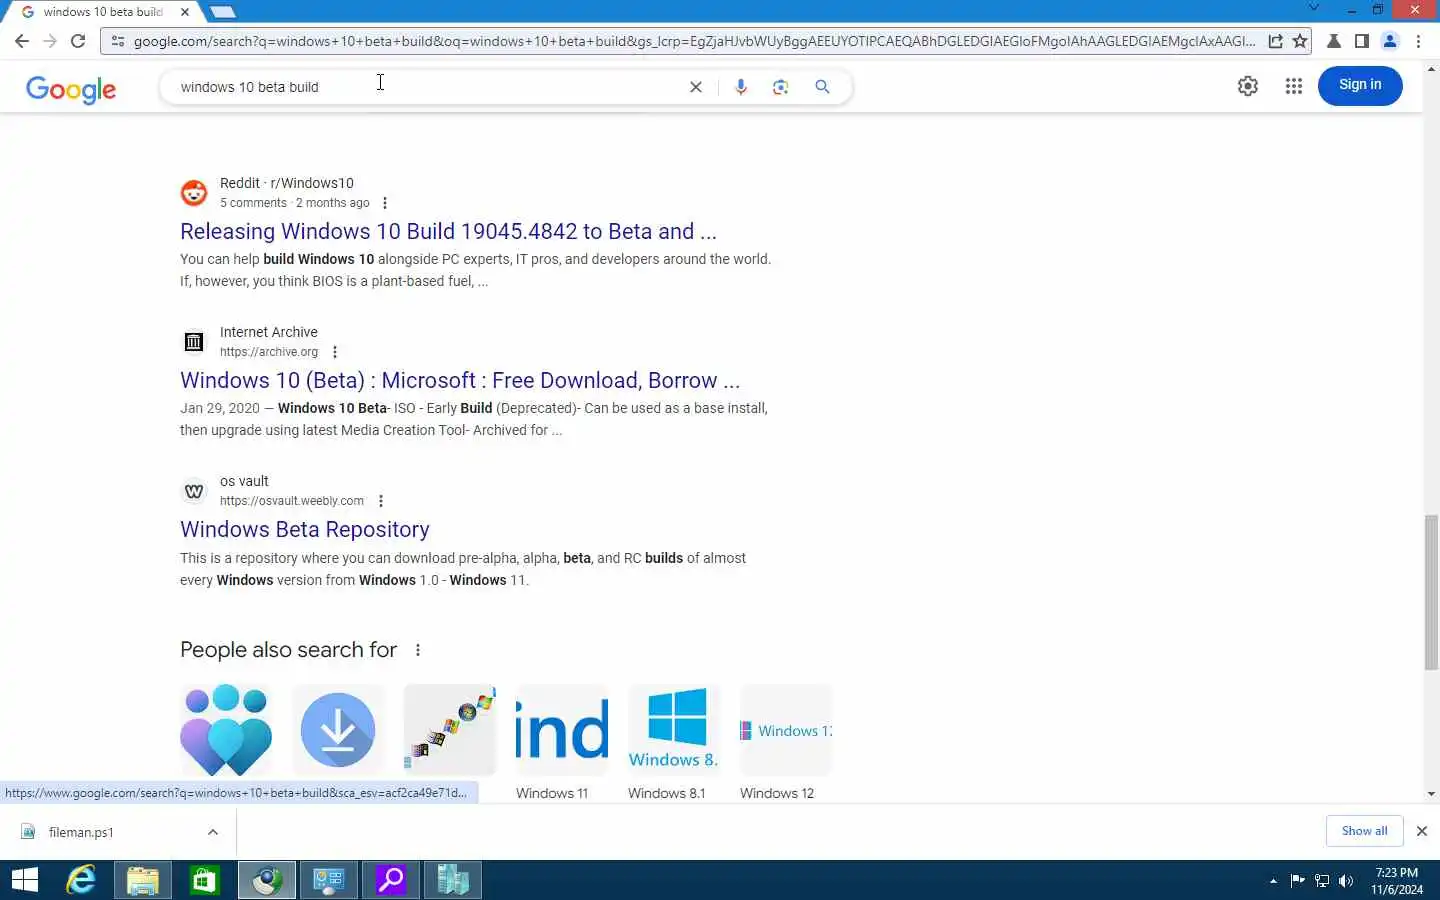Click Show all downloads
This screenshot has width=1440, height=900.
pyautogui.click(x=1364, y=831)
